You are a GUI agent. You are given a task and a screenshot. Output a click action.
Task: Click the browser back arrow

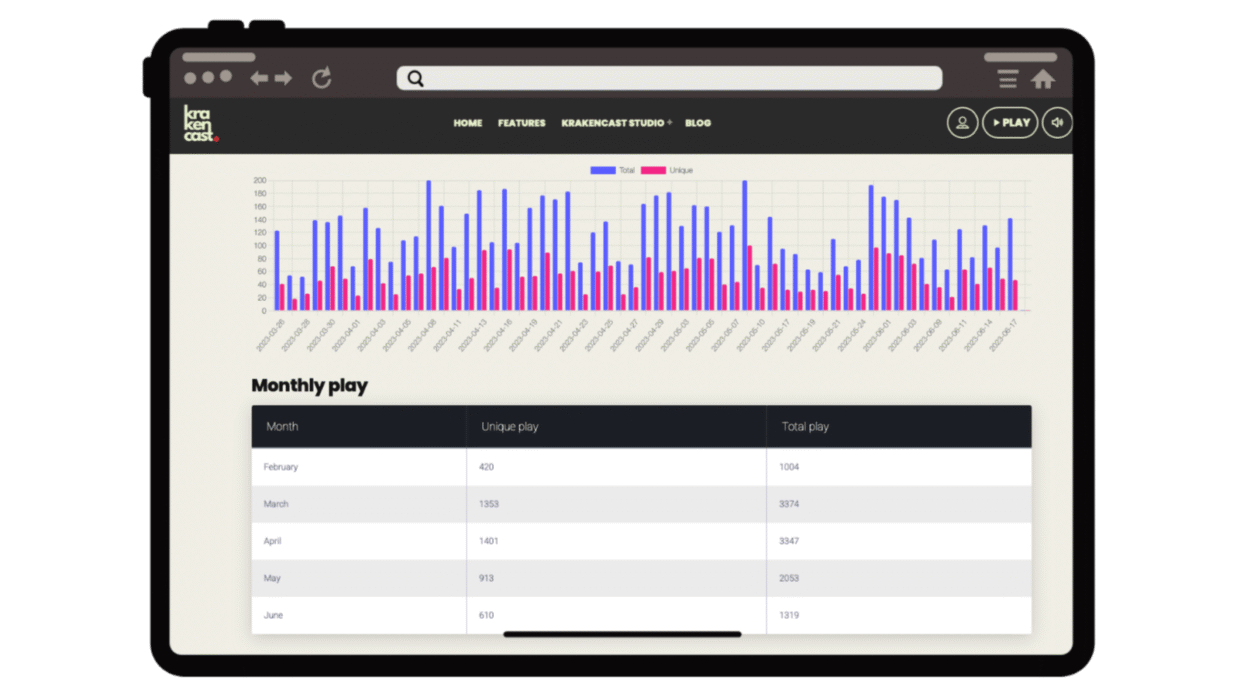pyautogui.click(x=259, y=78)
